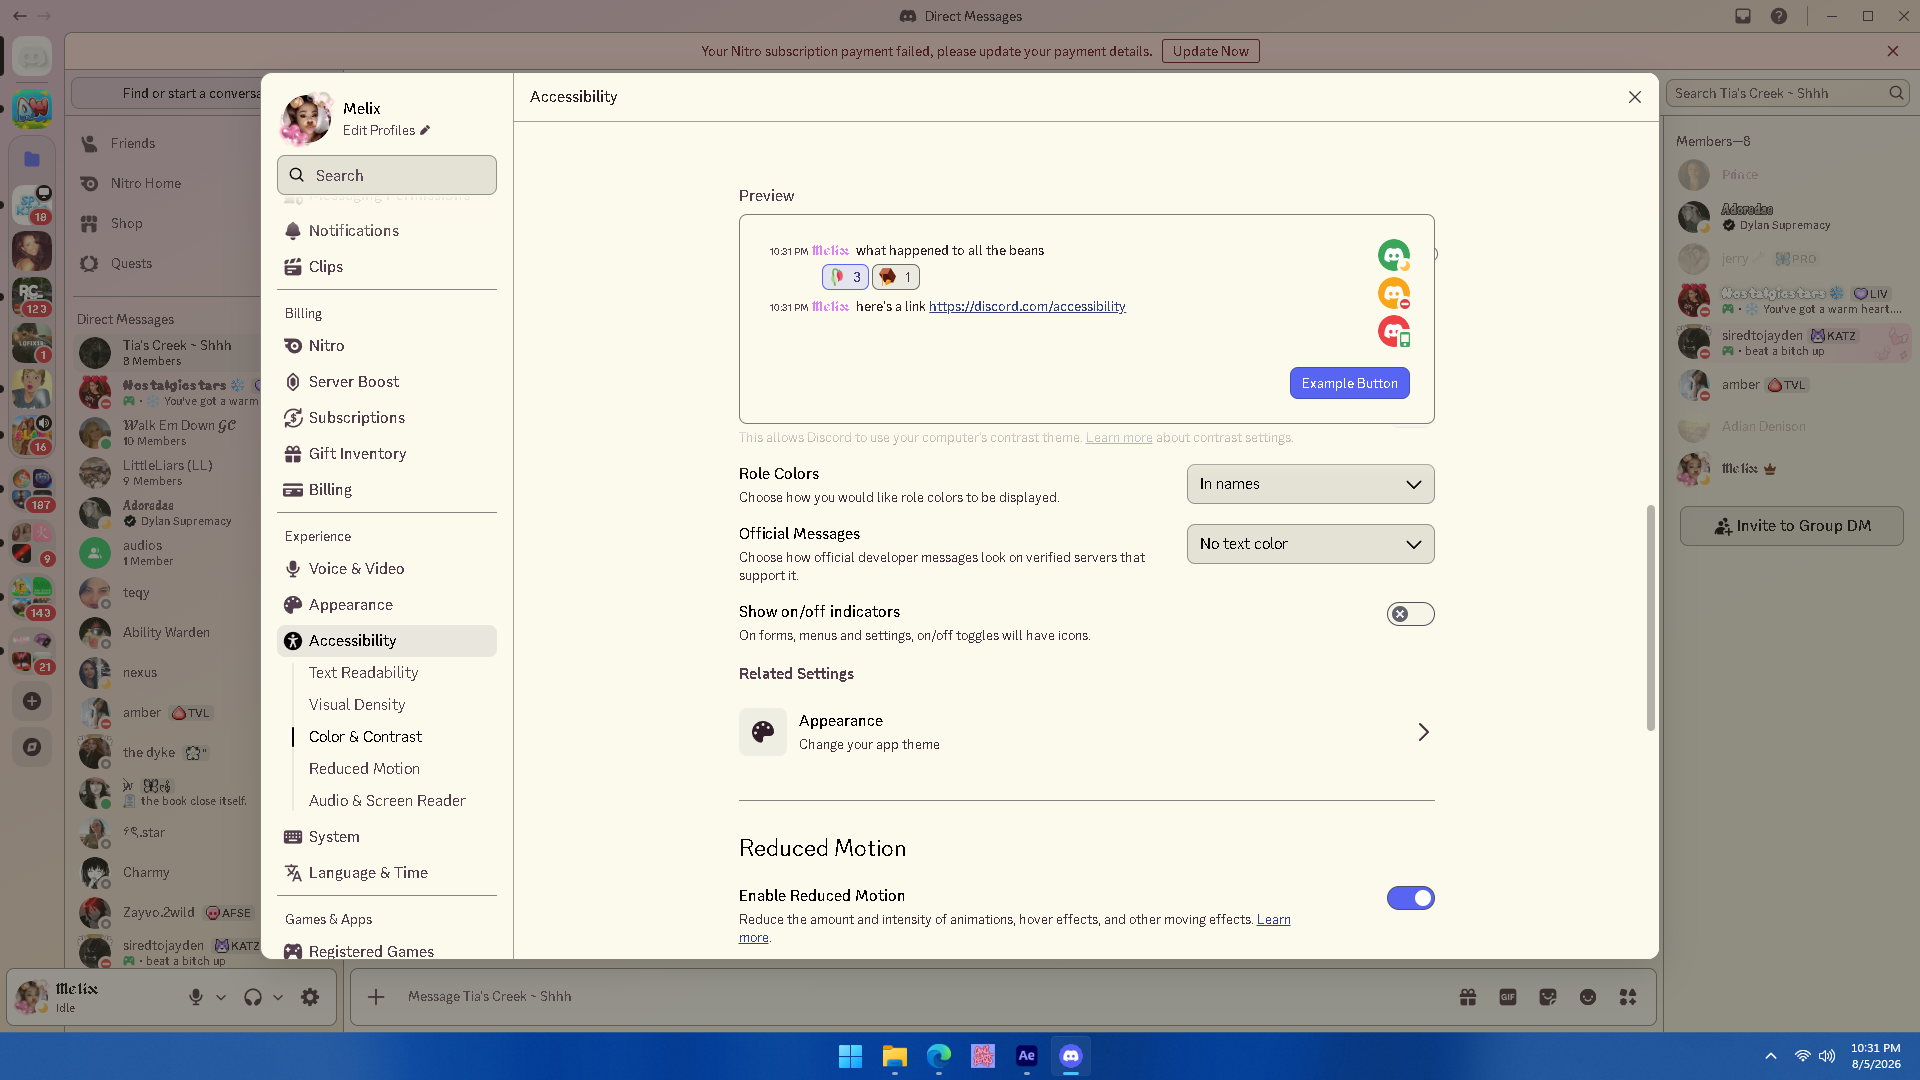Click Edit Profiles pencil link

pyautogui.click(x=386, y=131)
